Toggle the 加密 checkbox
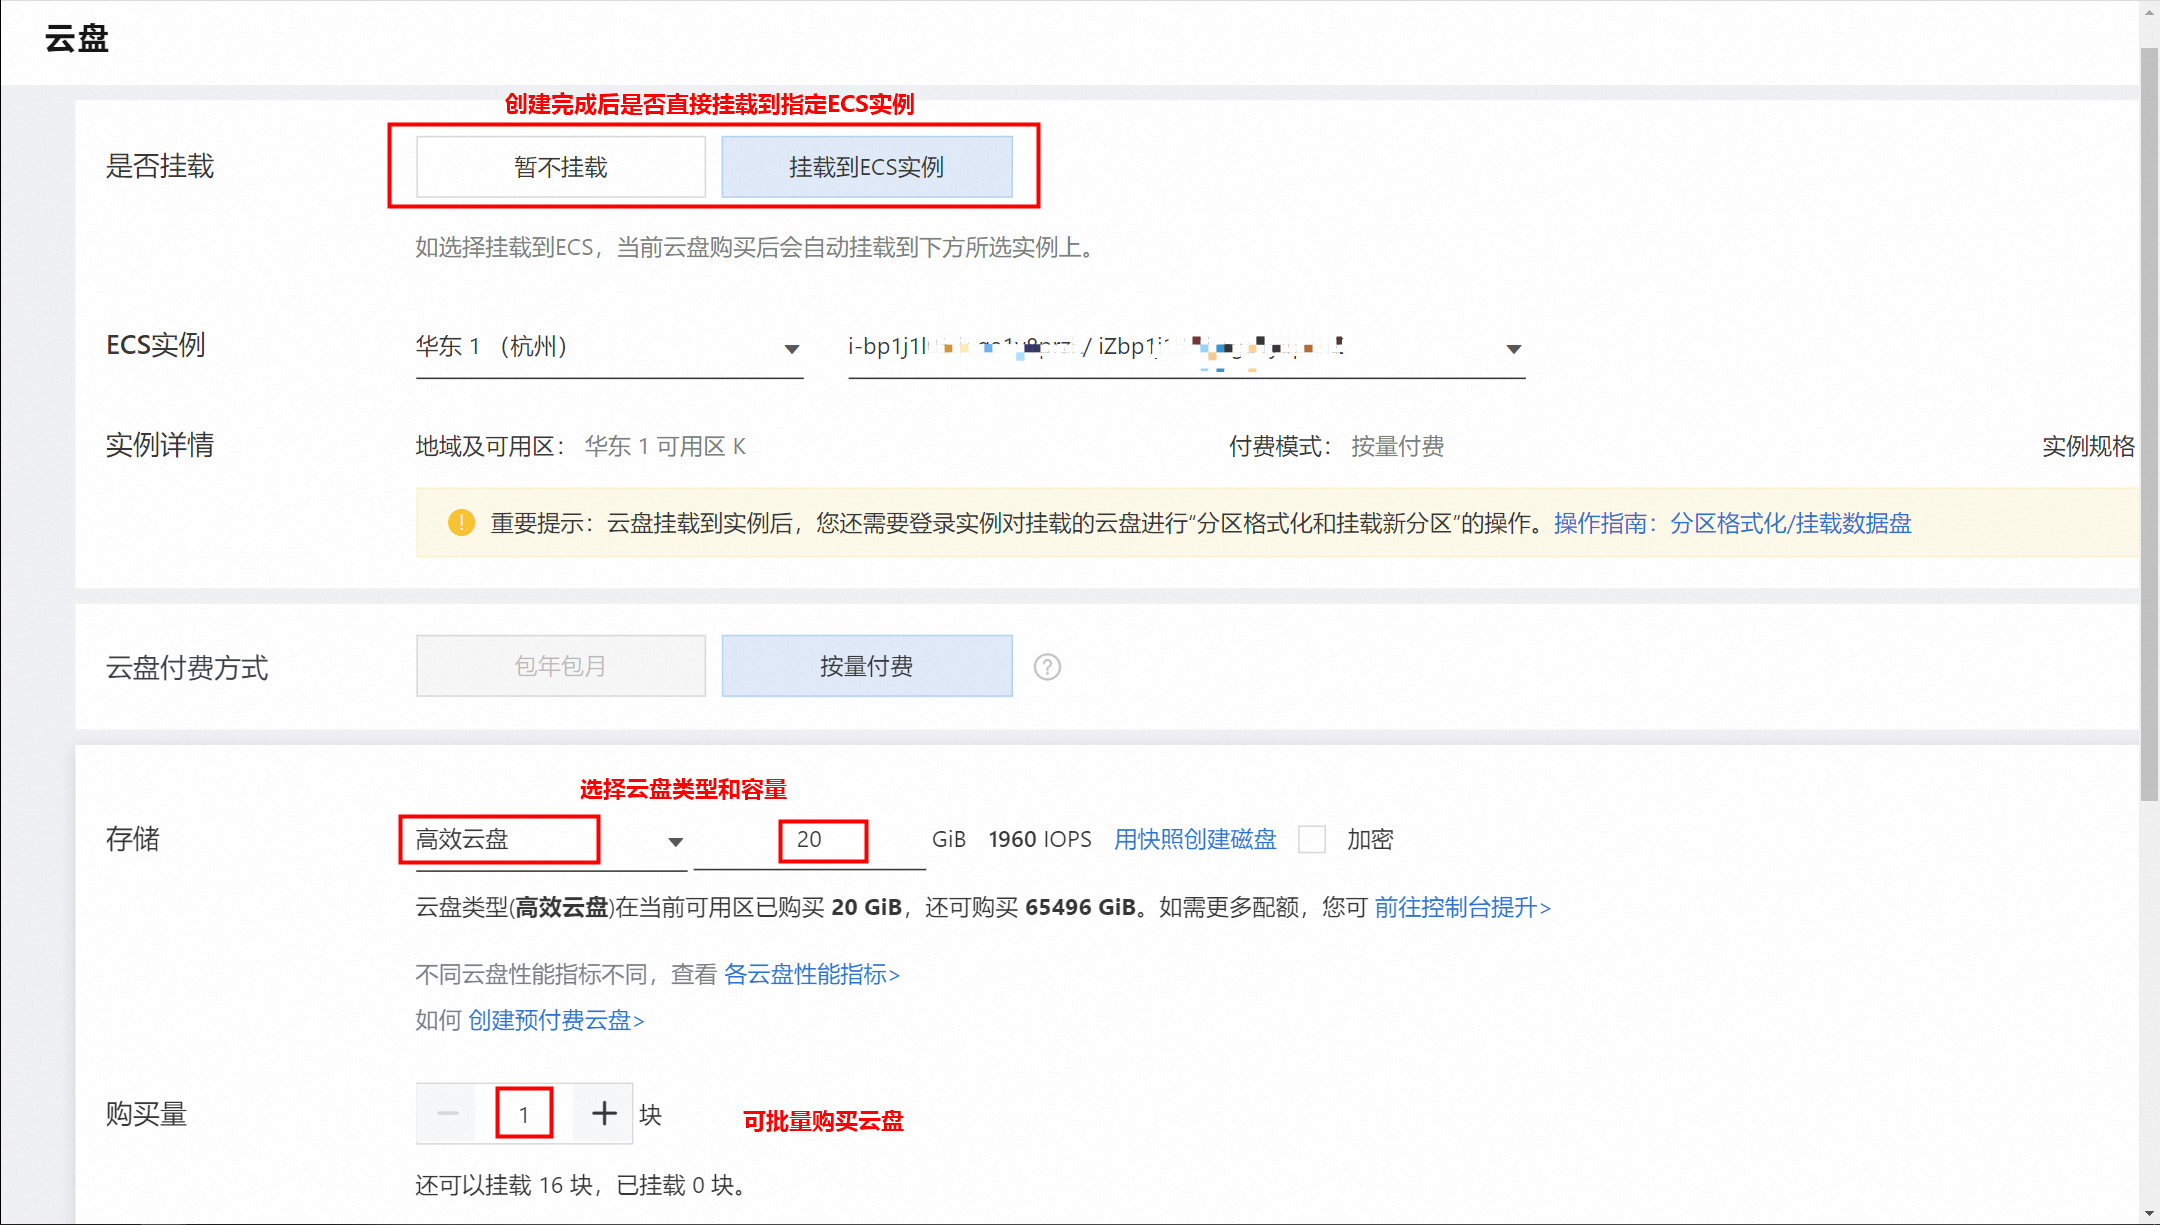 1312,839
